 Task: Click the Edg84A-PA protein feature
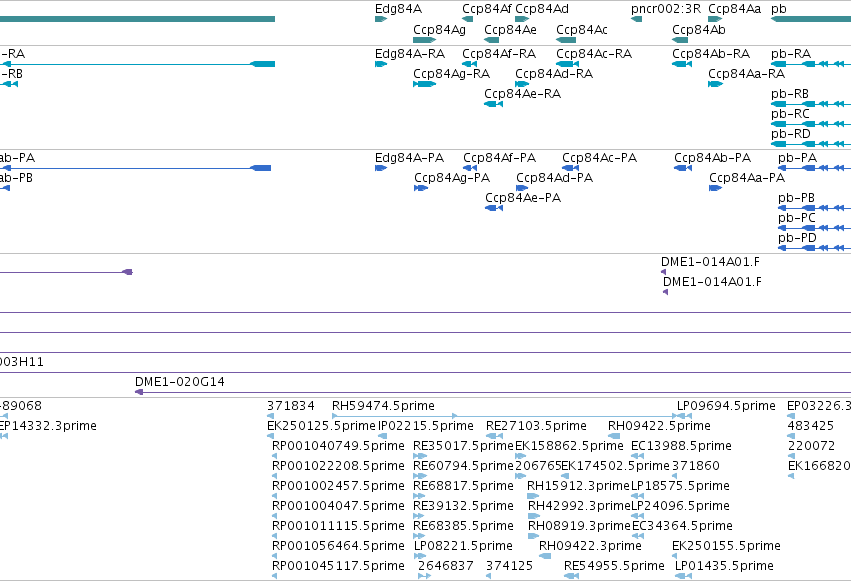[x=380, y=168]
